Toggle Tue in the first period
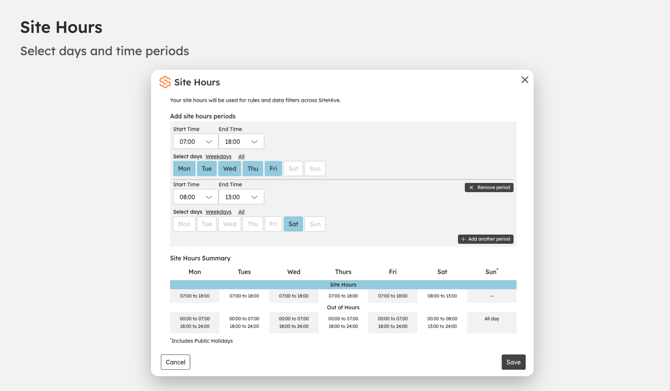This screenshot has height=391, width=670. pos(207,168)
